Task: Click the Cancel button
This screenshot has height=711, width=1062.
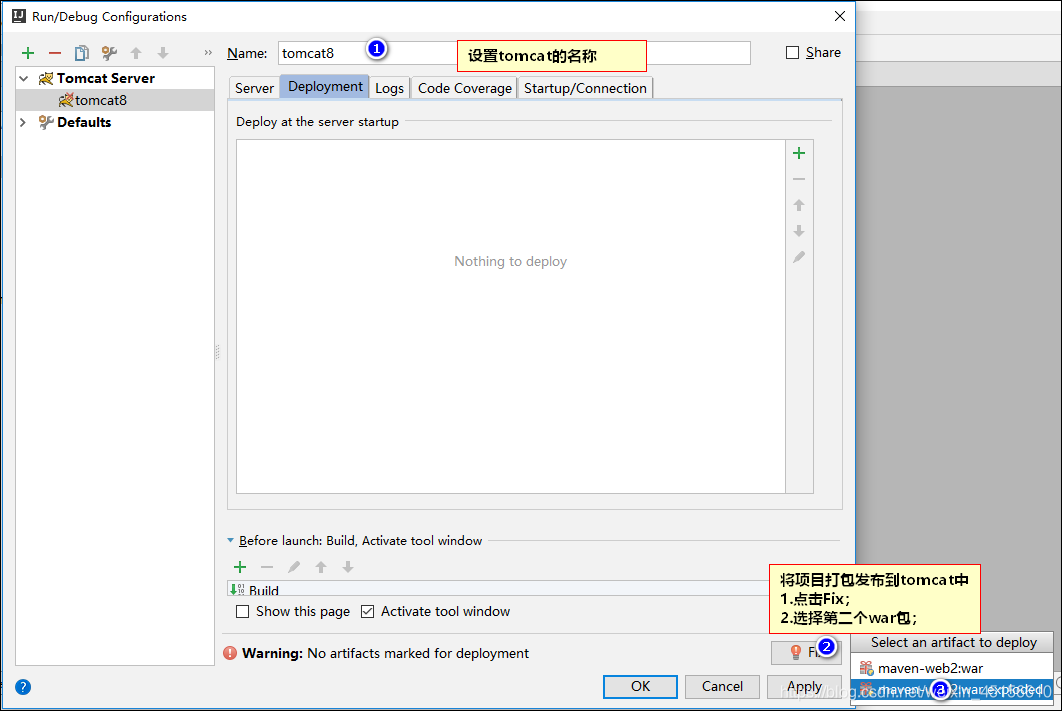Action: click(x=722, y=687)
